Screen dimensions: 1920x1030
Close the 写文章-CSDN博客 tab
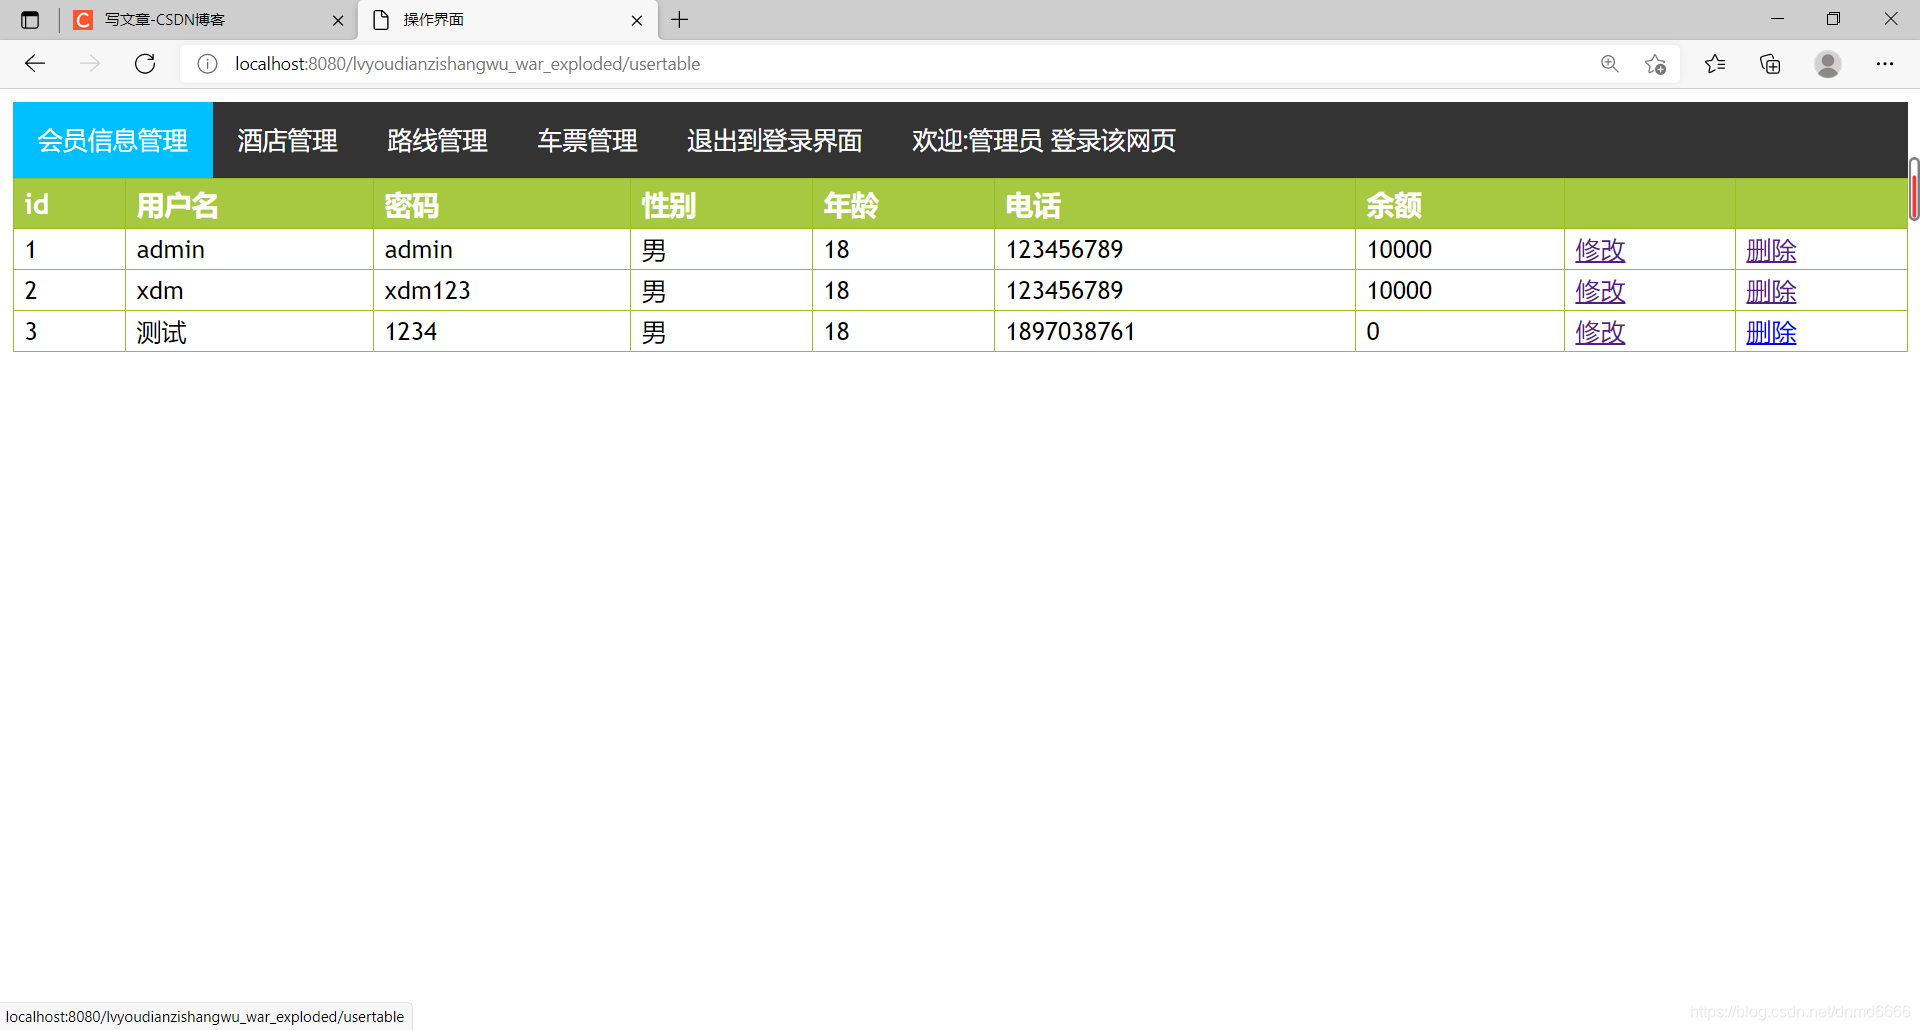coord(338,20)
